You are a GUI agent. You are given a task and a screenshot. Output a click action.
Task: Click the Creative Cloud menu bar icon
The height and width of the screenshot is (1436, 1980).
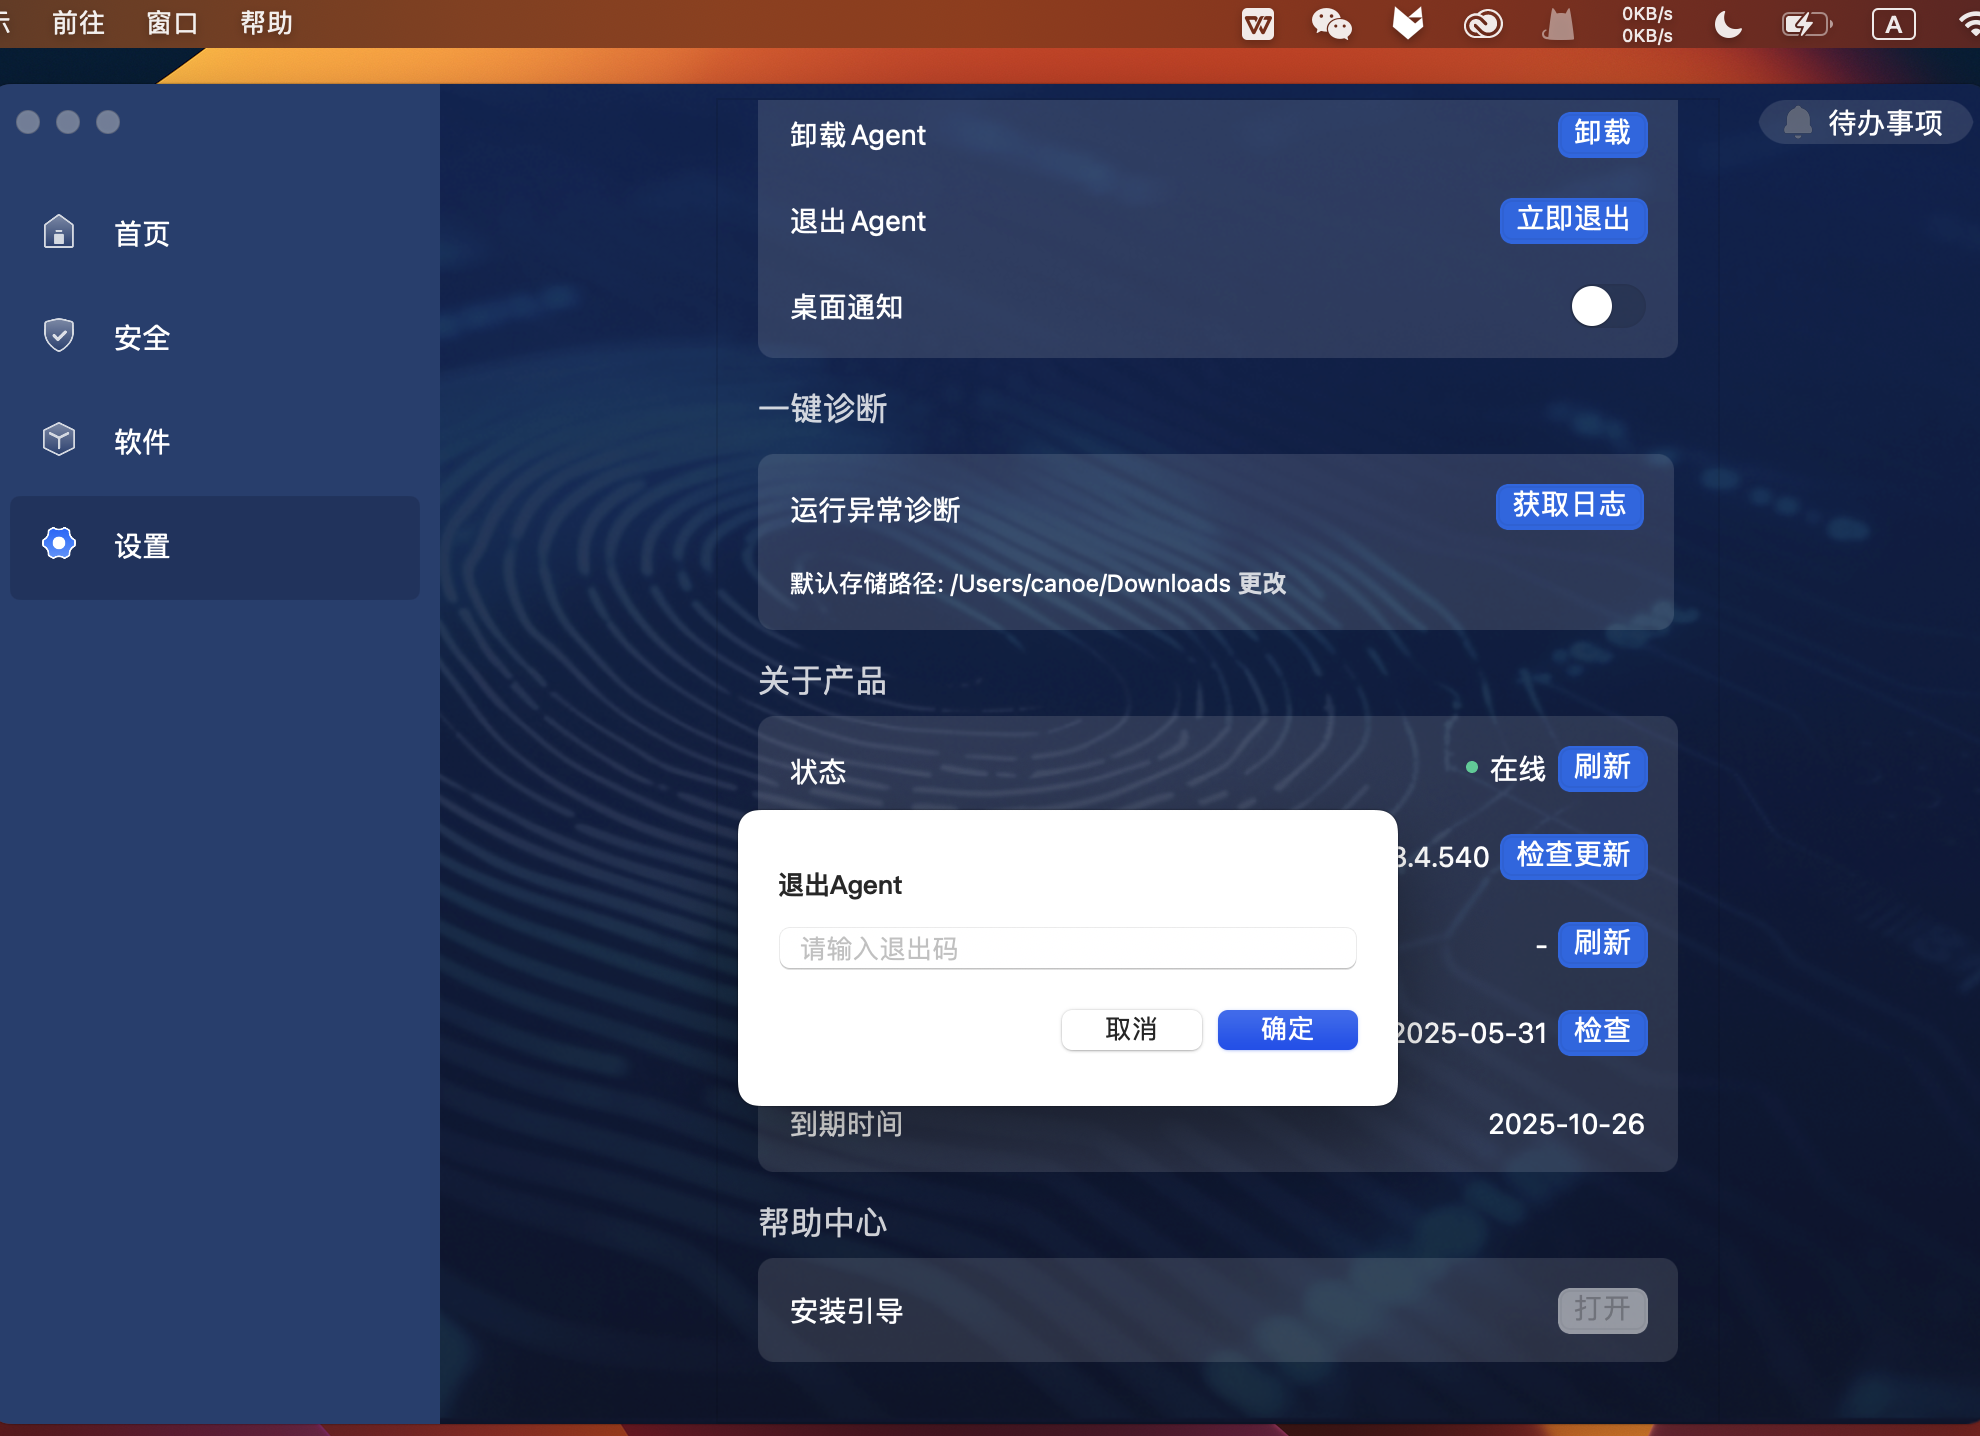pyautogui.click(x=1482, y=24)
